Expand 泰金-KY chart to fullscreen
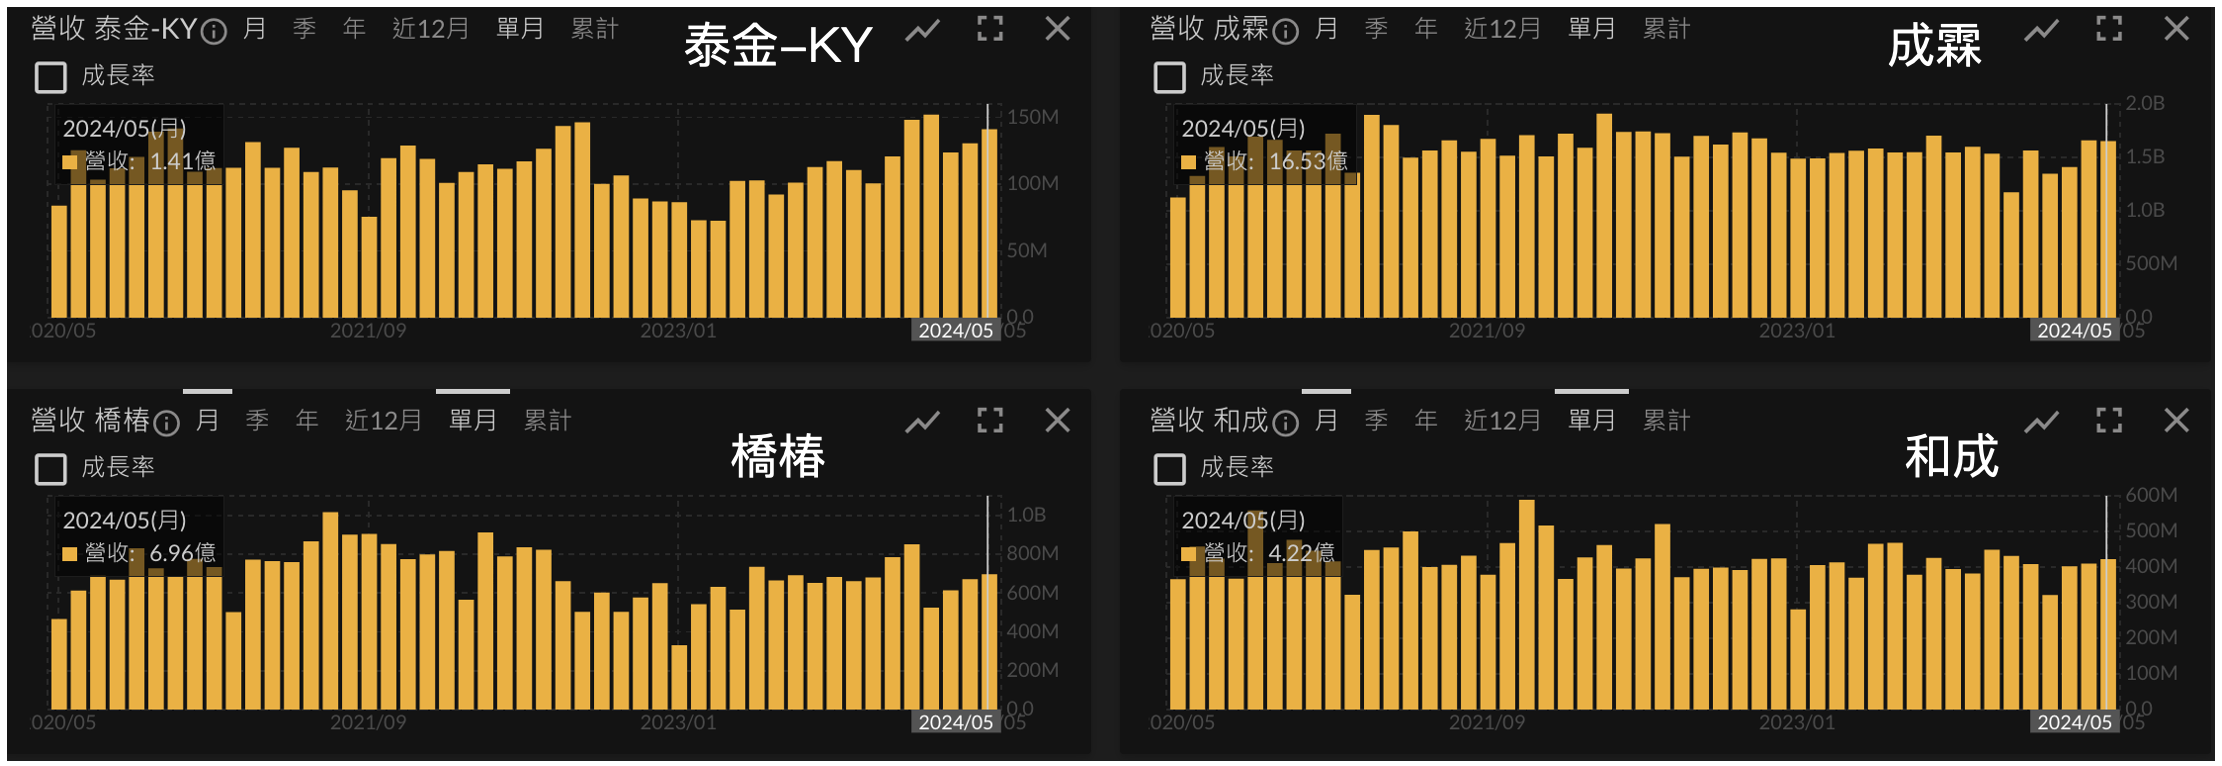 pyautogui.click(x=990, y=29)
